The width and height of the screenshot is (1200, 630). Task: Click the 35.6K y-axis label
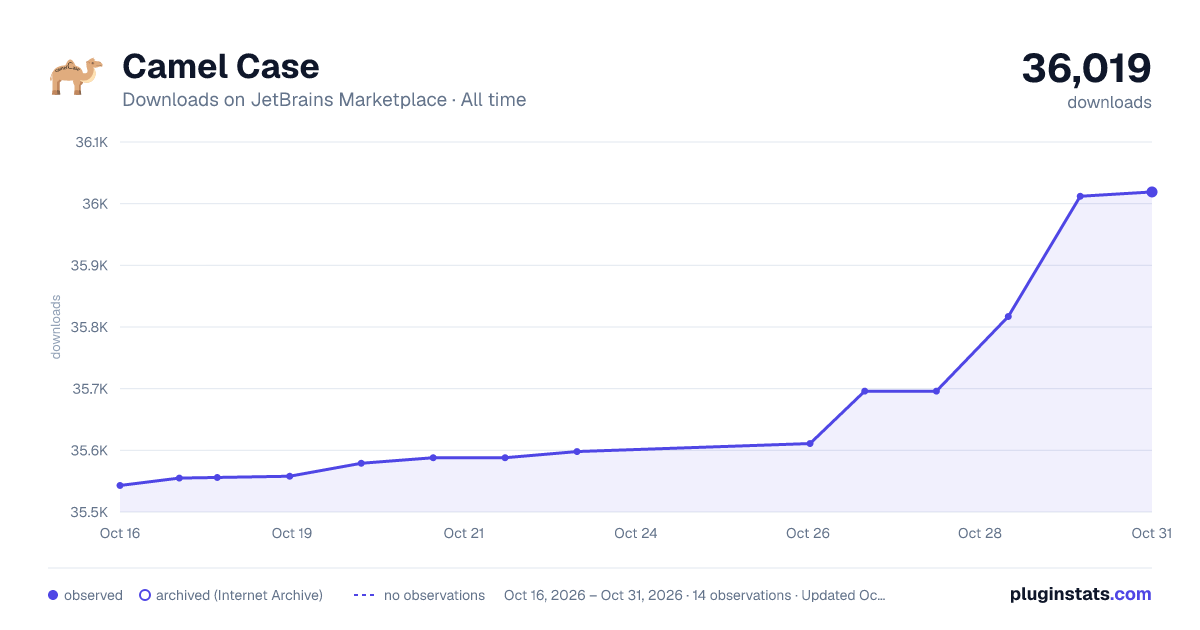pyautogui.click(x=89, y=451)
